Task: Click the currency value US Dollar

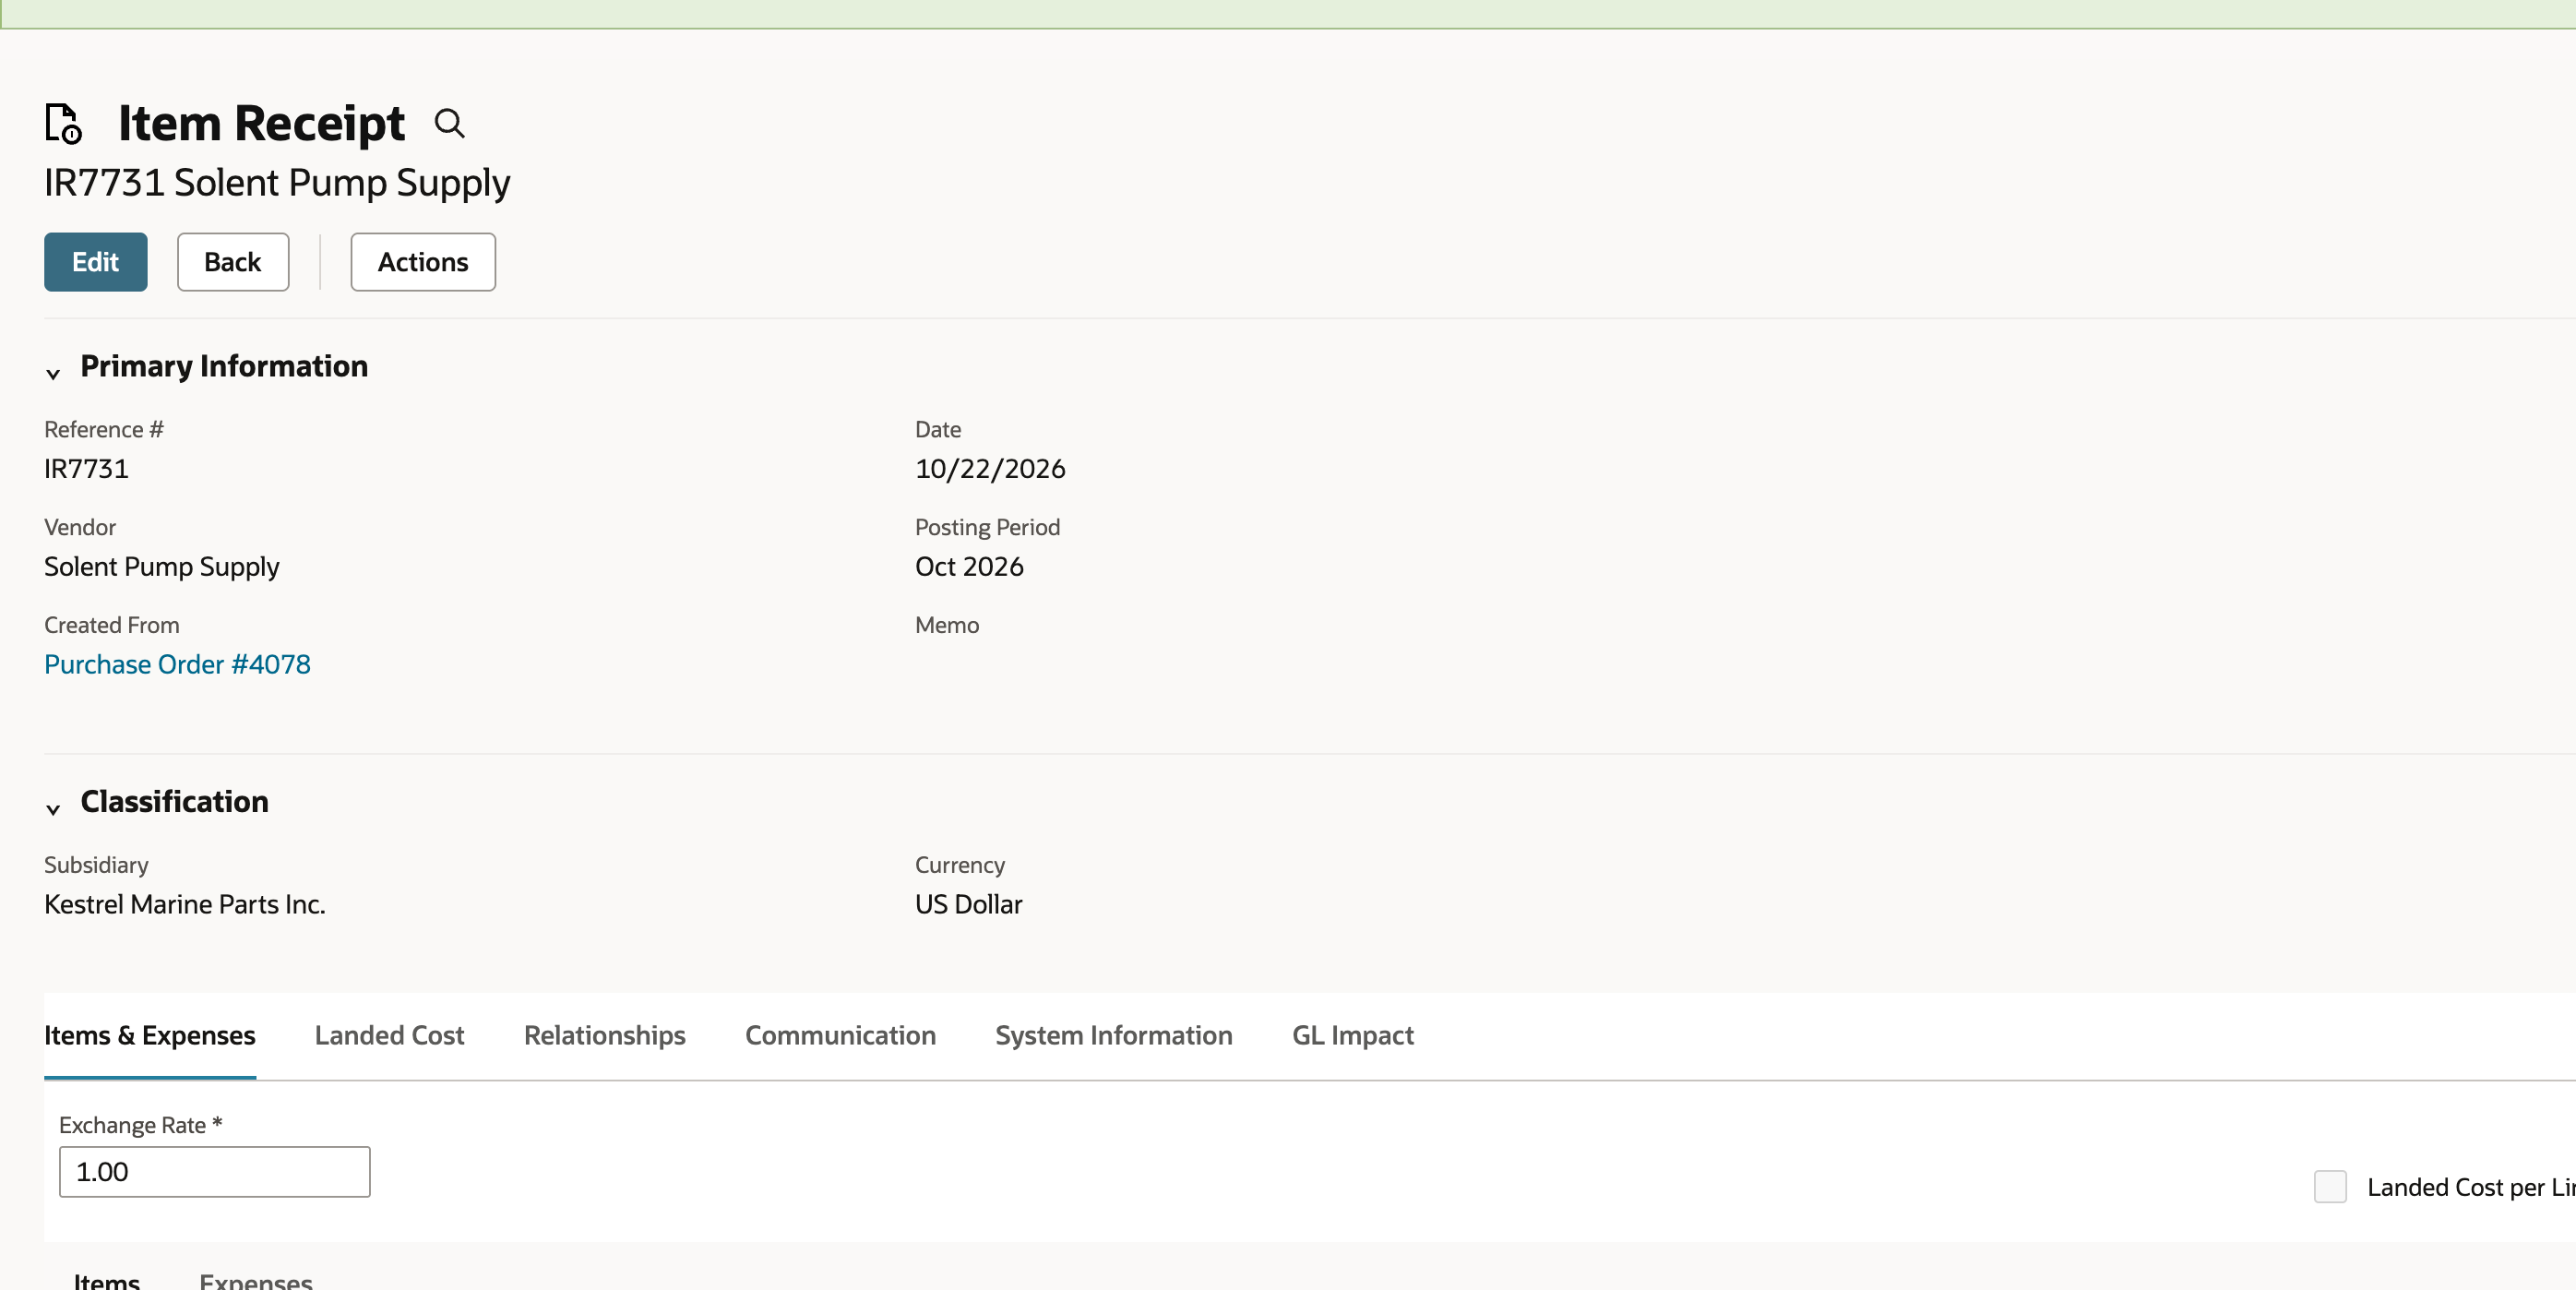Action: [968, 904]
